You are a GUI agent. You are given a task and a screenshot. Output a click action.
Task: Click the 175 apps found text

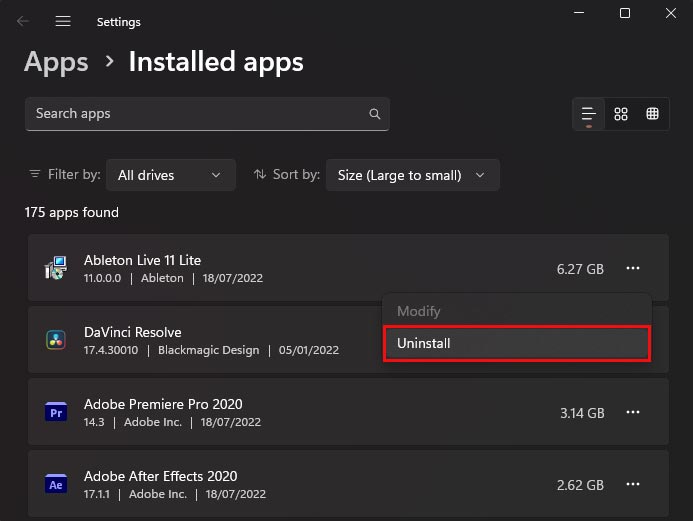72,213
